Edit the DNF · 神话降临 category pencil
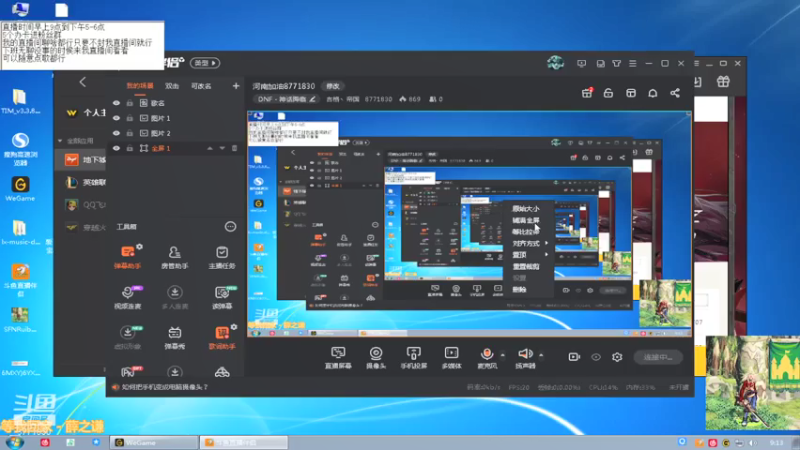Screen dimensions: 800x450 click(313, 99)
